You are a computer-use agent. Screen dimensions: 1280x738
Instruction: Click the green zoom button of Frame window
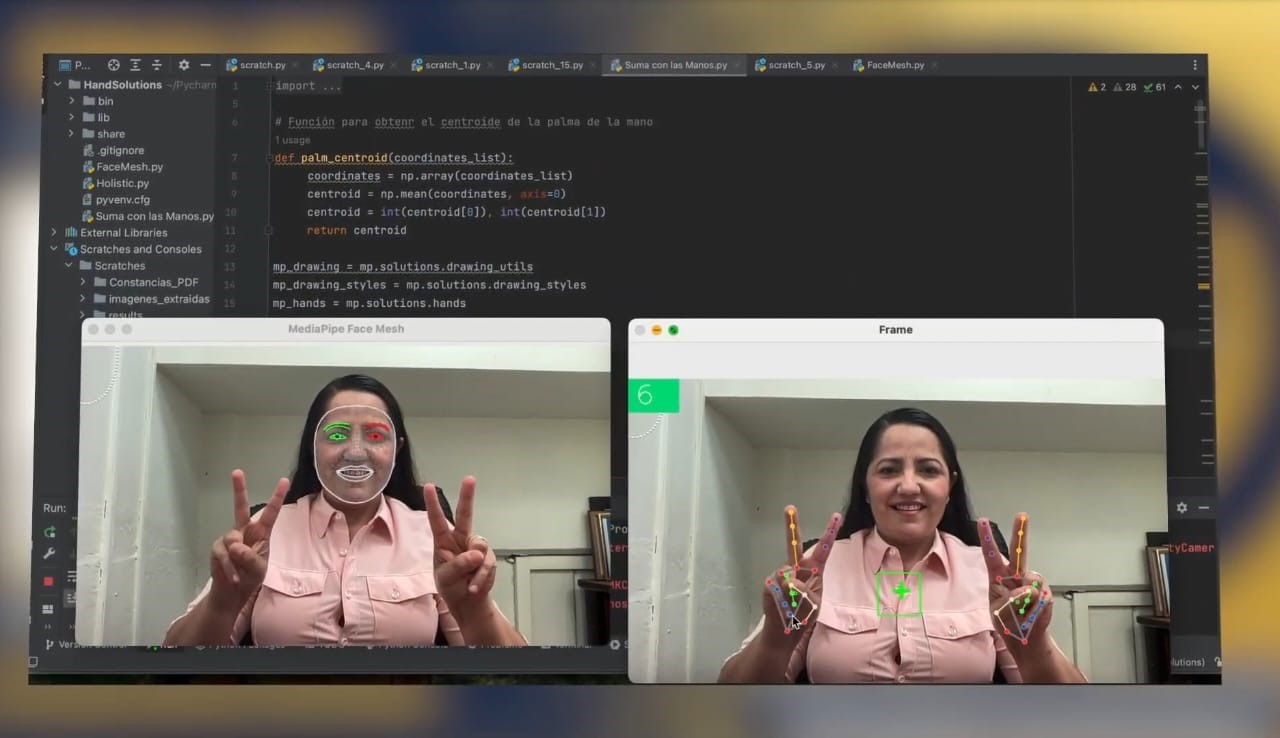click(x=673, y=330)
